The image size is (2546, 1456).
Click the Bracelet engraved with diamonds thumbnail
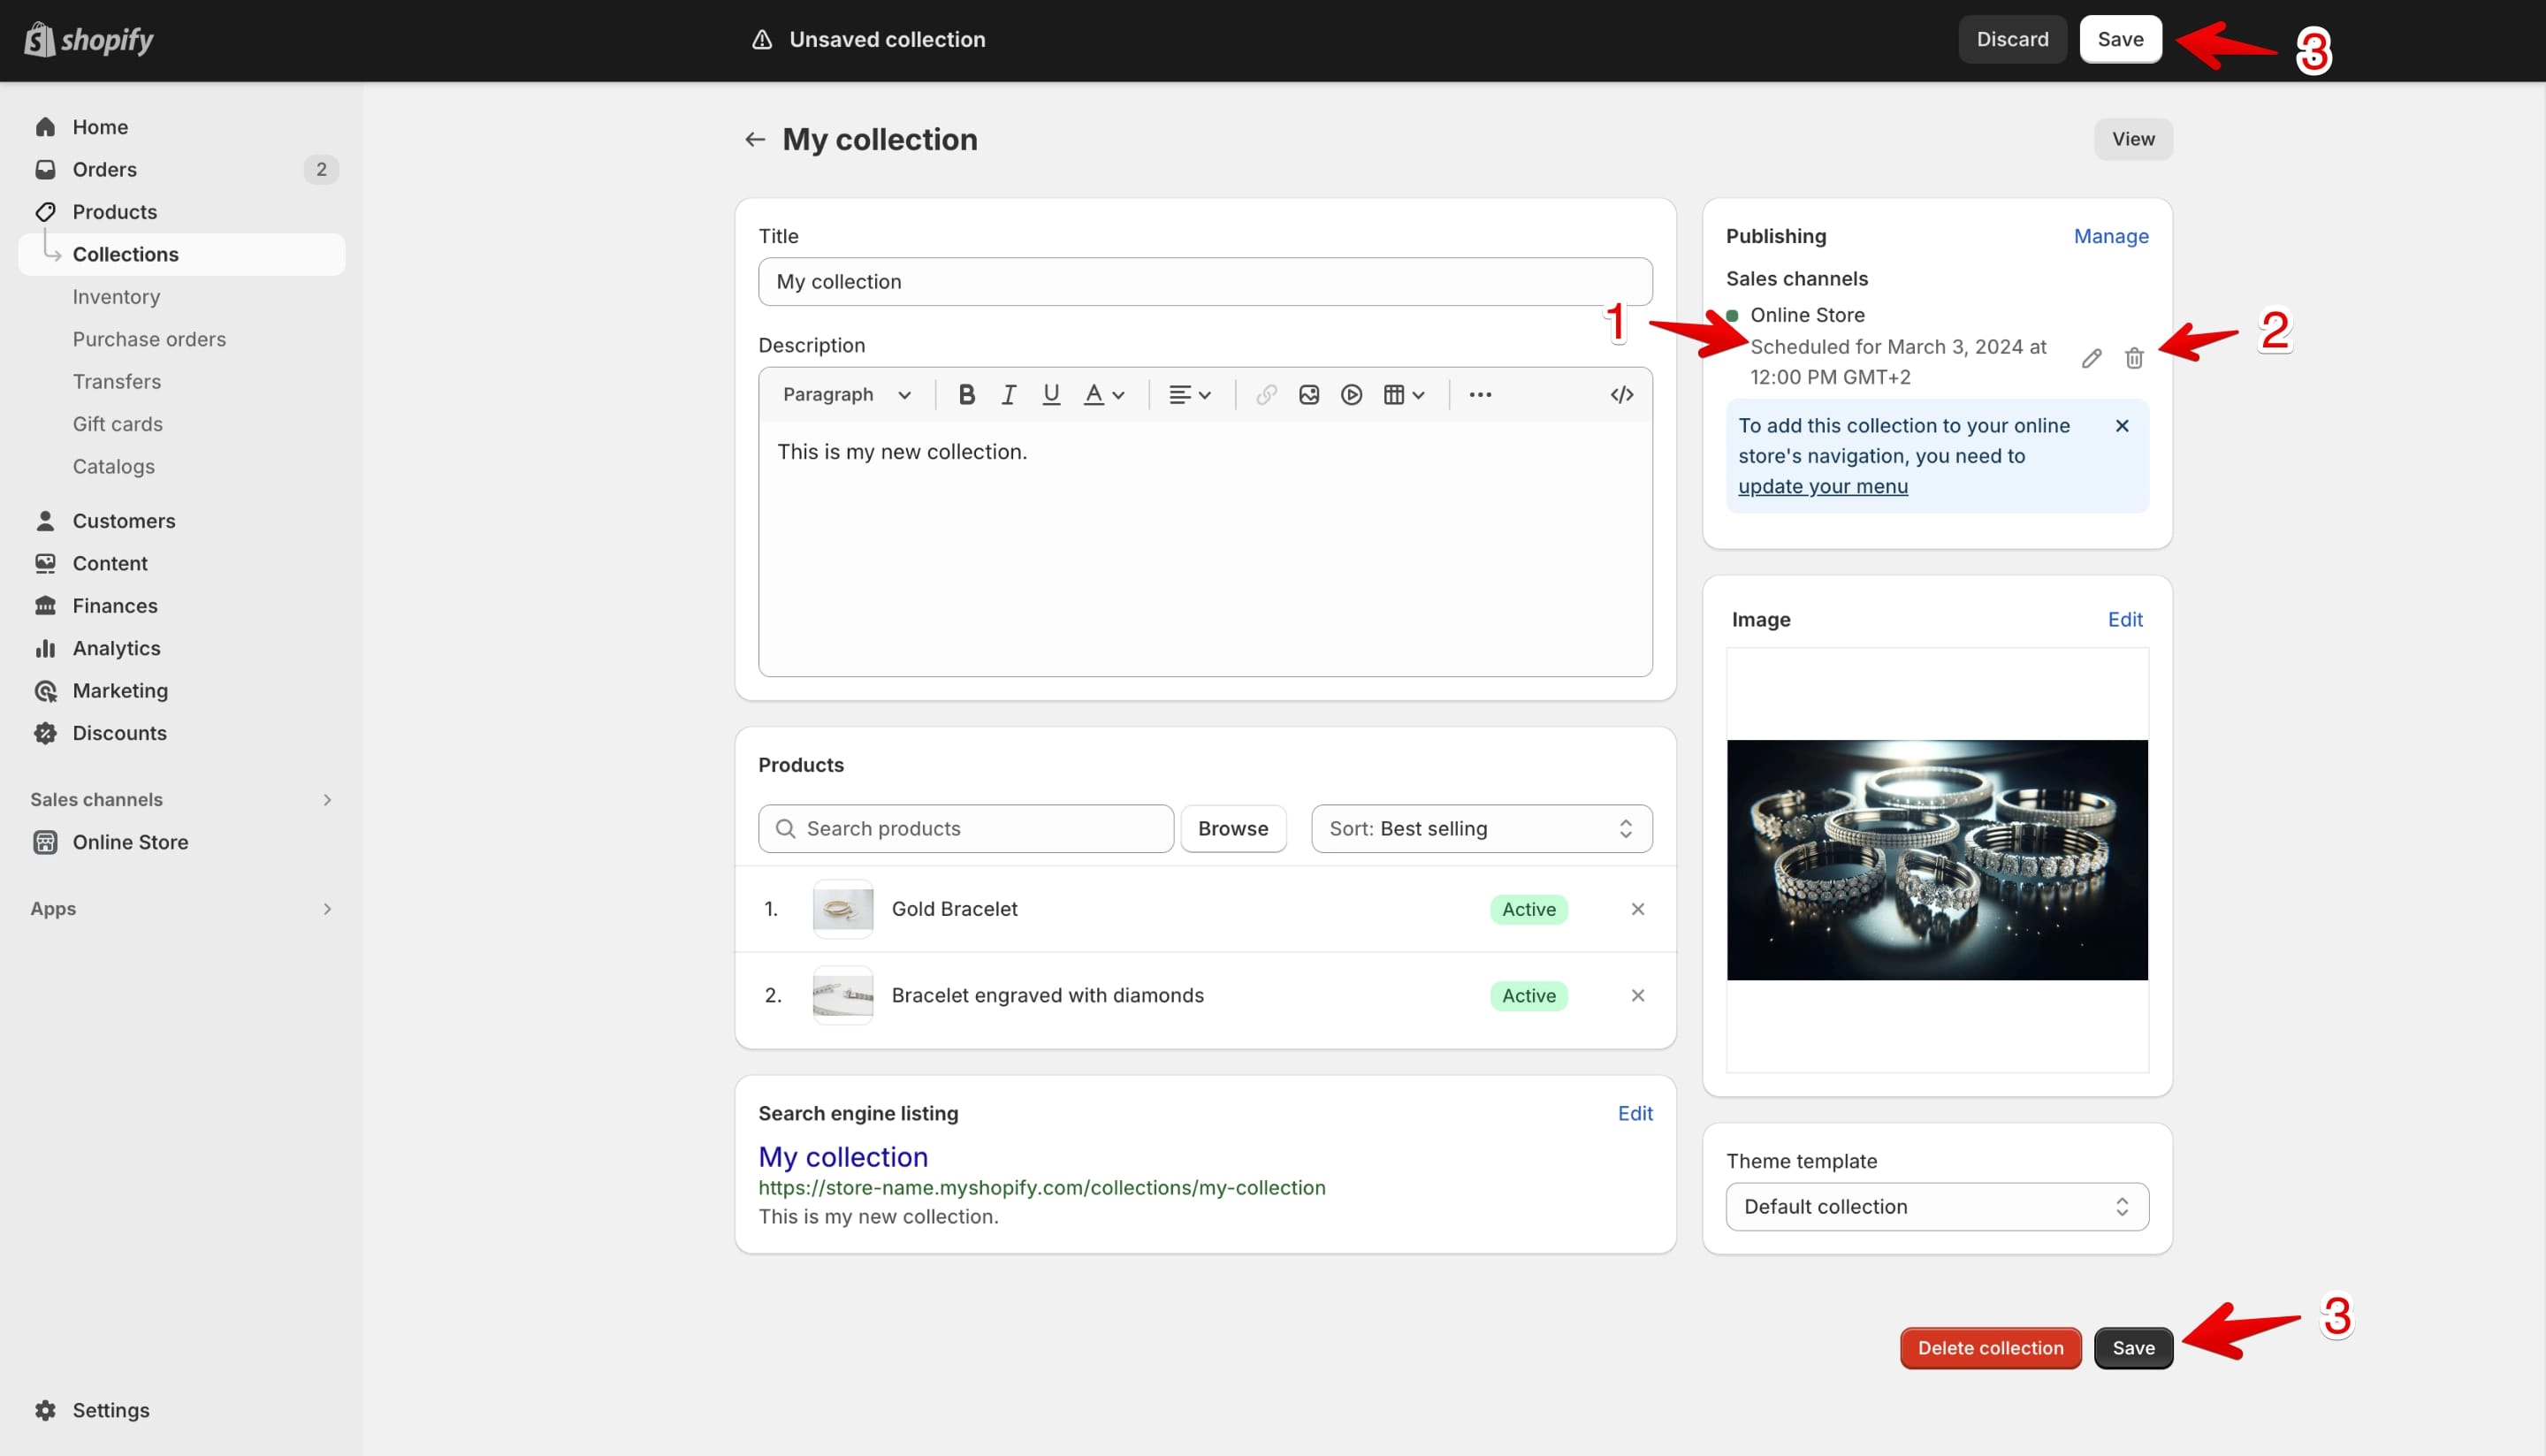pos(843,995)
